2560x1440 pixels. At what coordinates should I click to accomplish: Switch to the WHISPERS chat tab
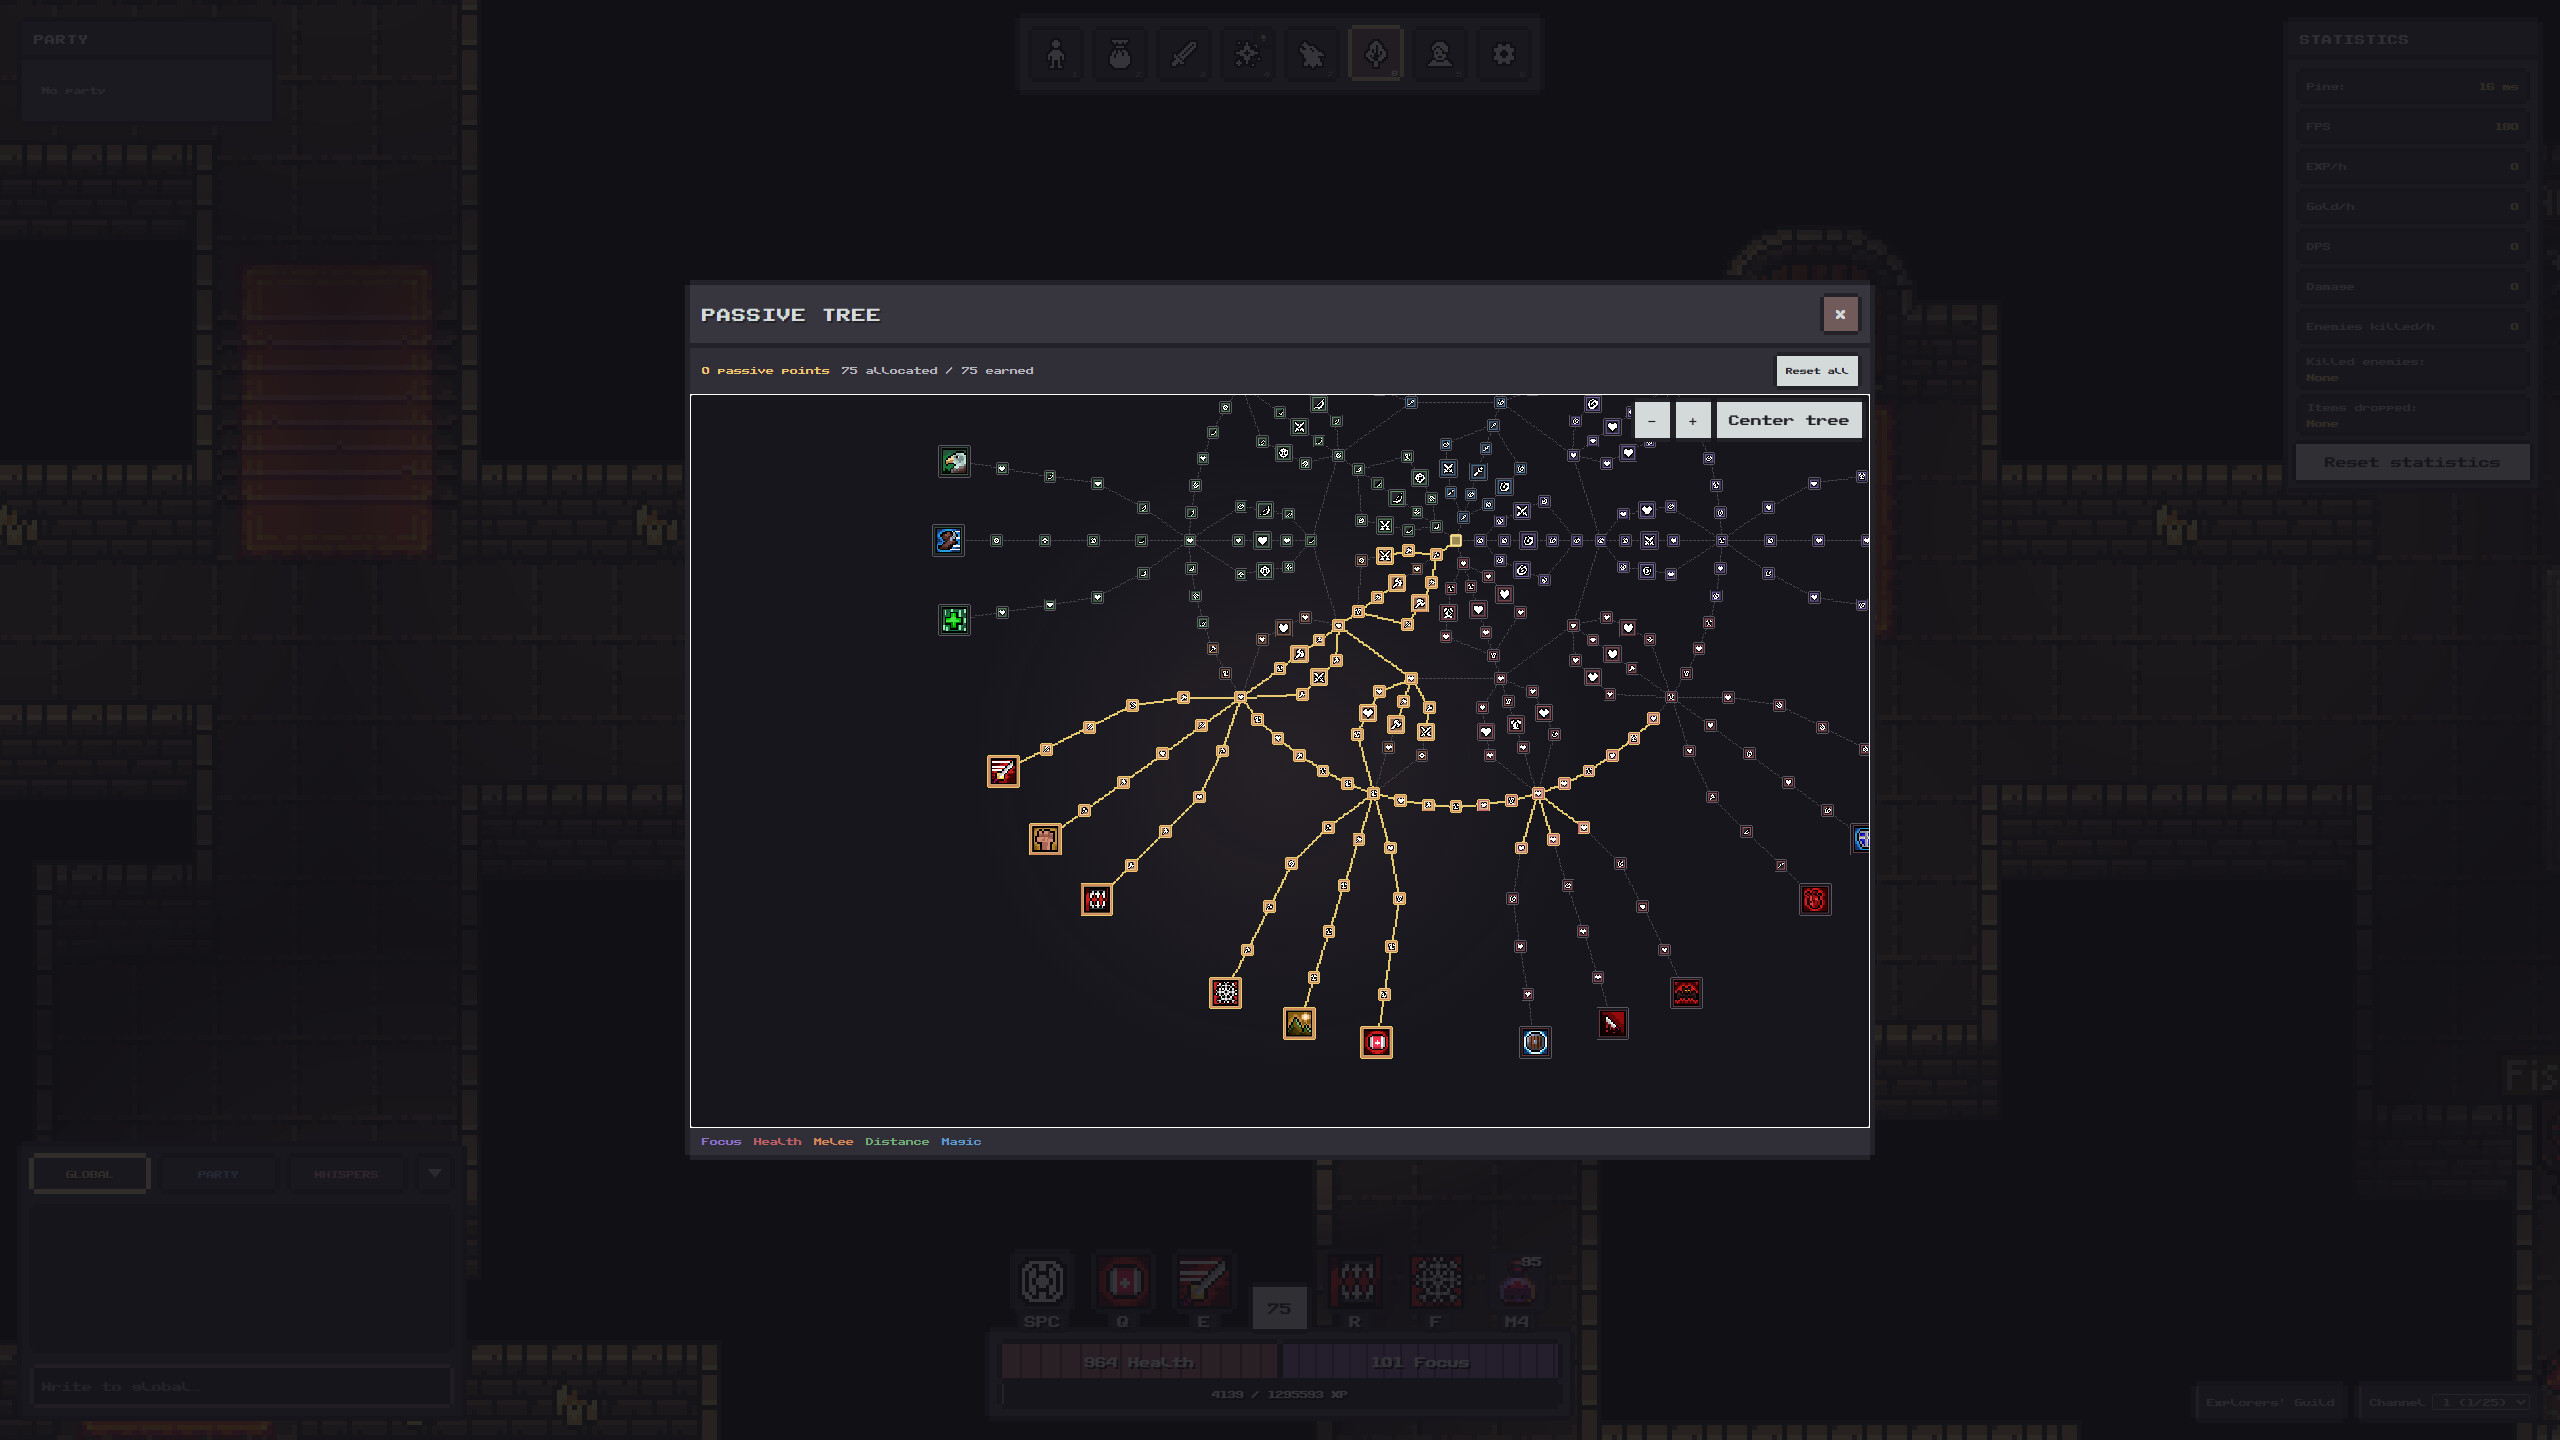(x=346, y=1174)
